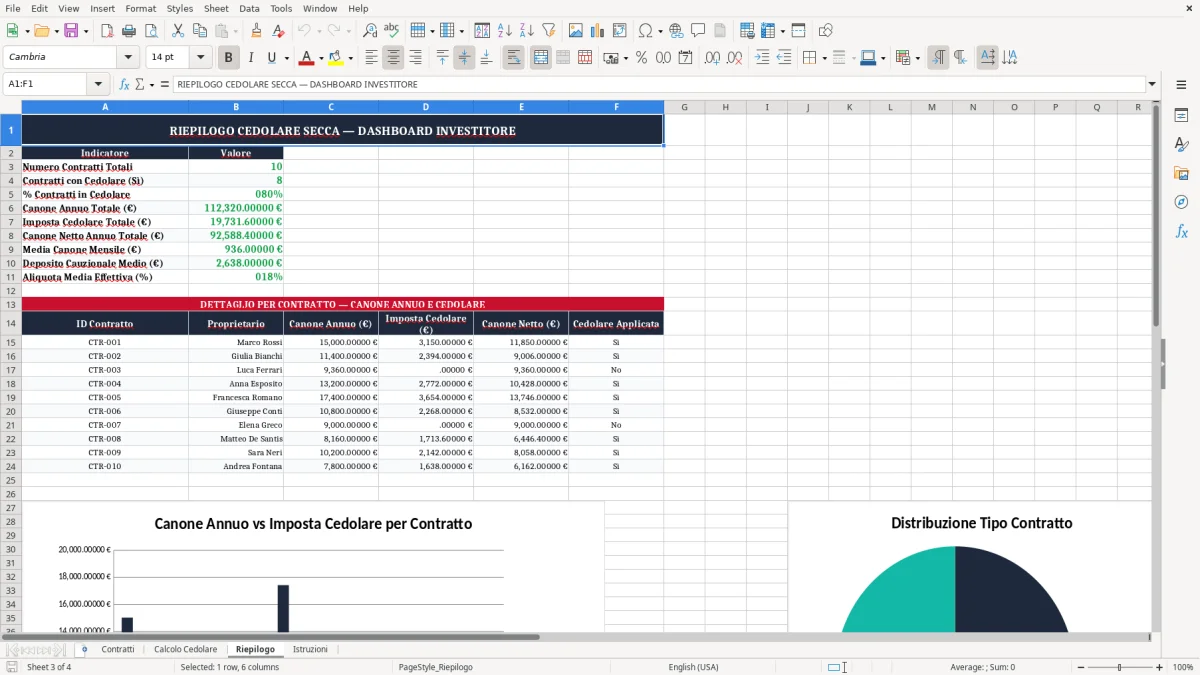1200x675 pixels.
Task: Open the Conditional Formatting dropdown arrow
Action: coord(917,58)
